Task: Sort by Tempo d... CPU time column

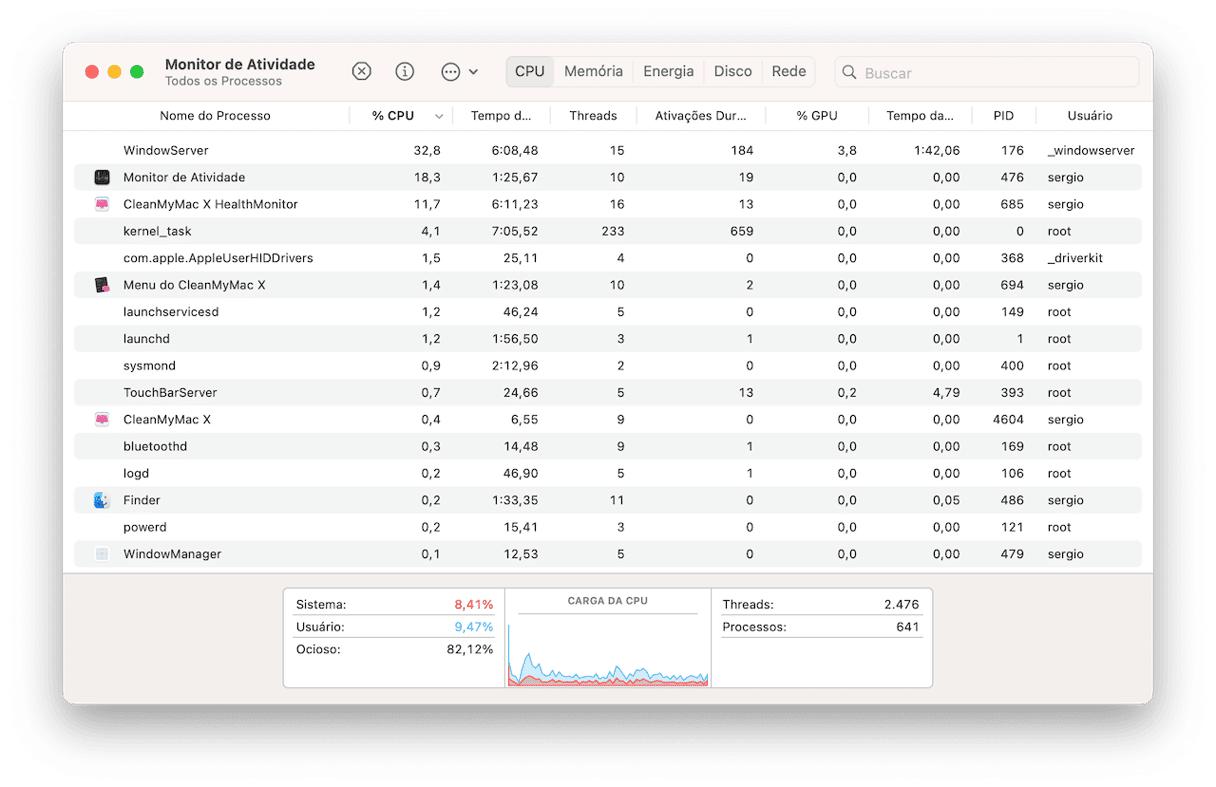Action: [501, 116]
